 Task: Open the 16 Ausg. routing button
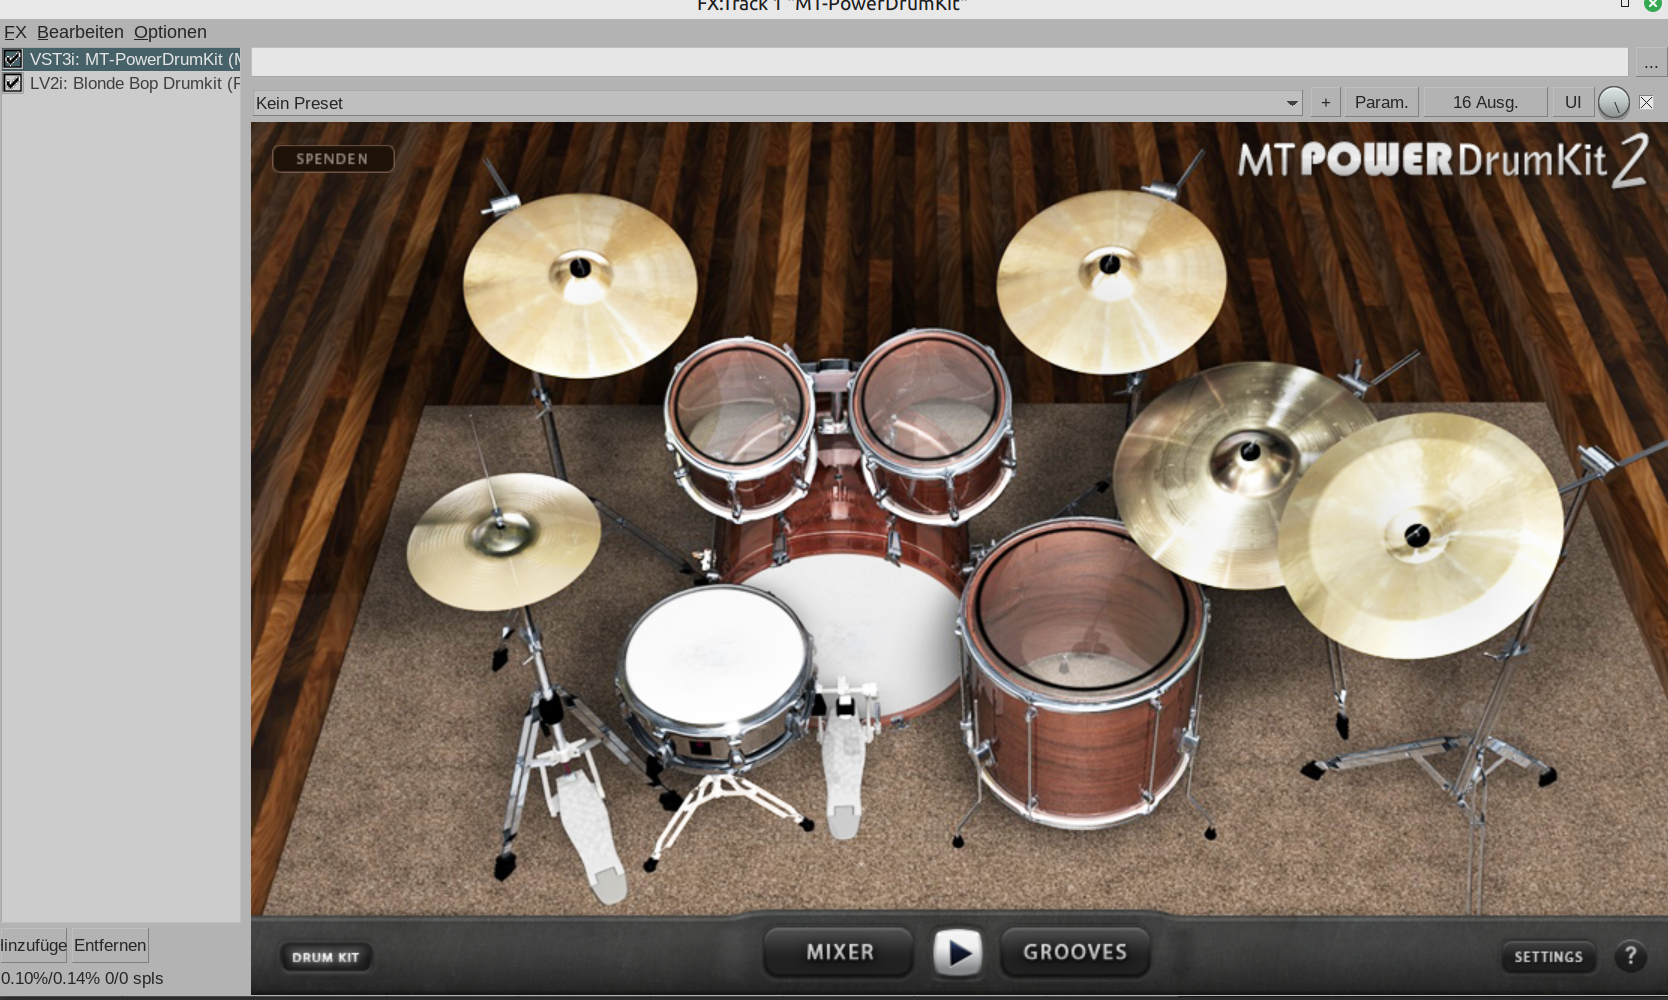coord(1485,102)
